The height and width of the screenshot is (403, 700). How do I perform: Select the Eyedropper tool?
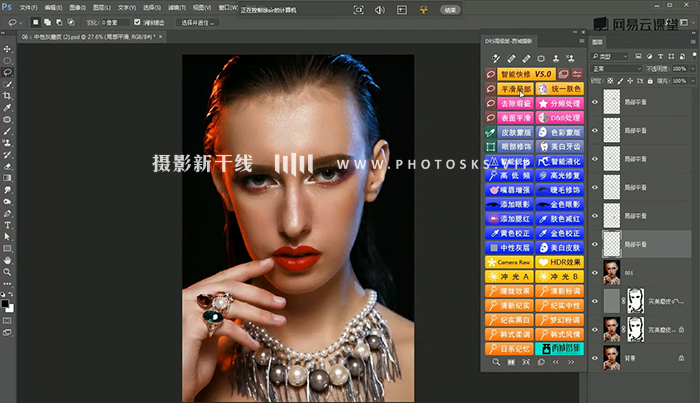coord(7,108)
